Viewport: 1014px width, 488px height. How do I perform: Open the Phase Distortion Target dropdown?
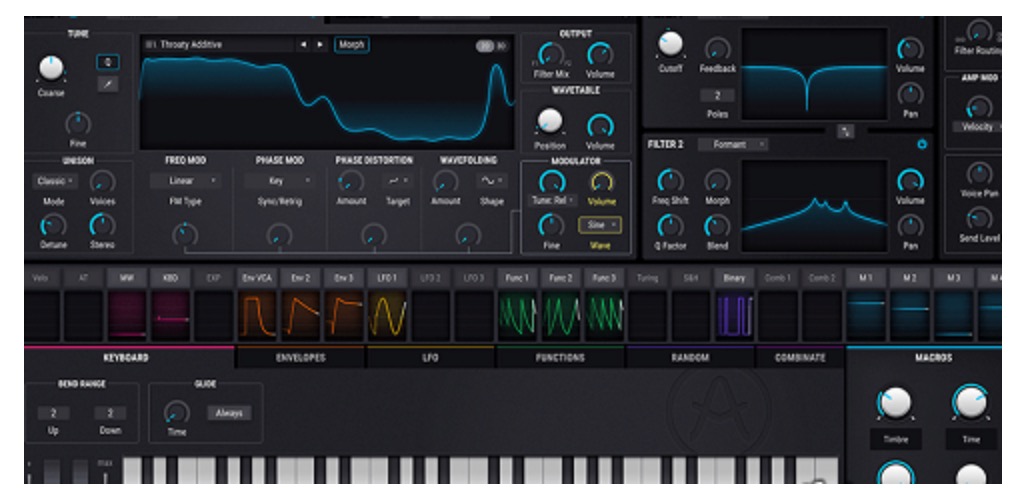pyautogui.click(x=397, y=181)
